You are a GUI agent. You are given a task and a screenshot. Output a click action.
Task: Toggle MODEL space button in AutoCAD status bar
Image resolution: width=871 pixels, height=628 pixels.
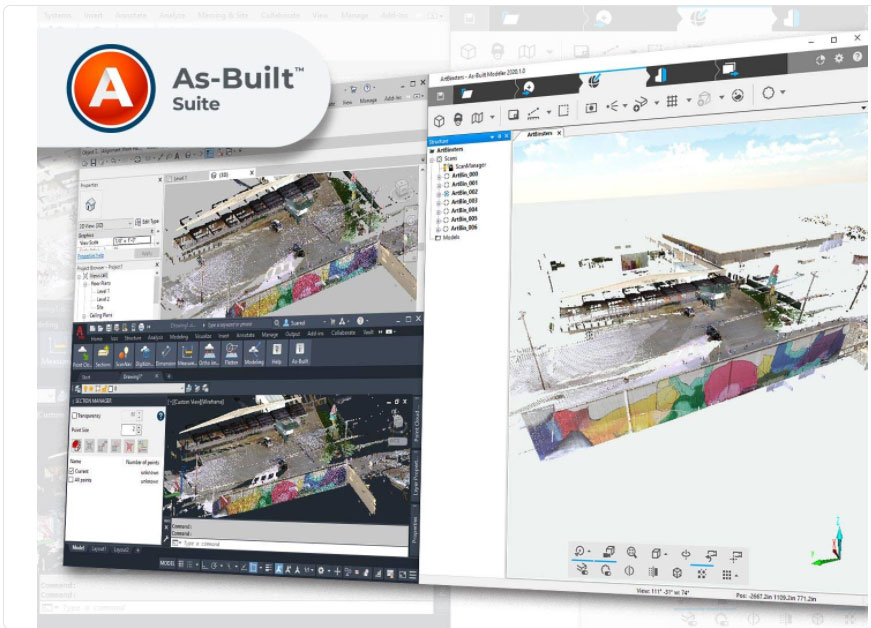point(167,562)
